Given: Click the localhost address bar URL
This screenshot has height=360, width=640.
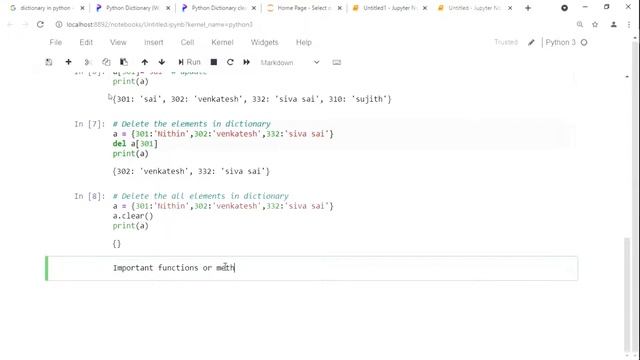Looking at the screenshot, I should click(x=160, y=24).
